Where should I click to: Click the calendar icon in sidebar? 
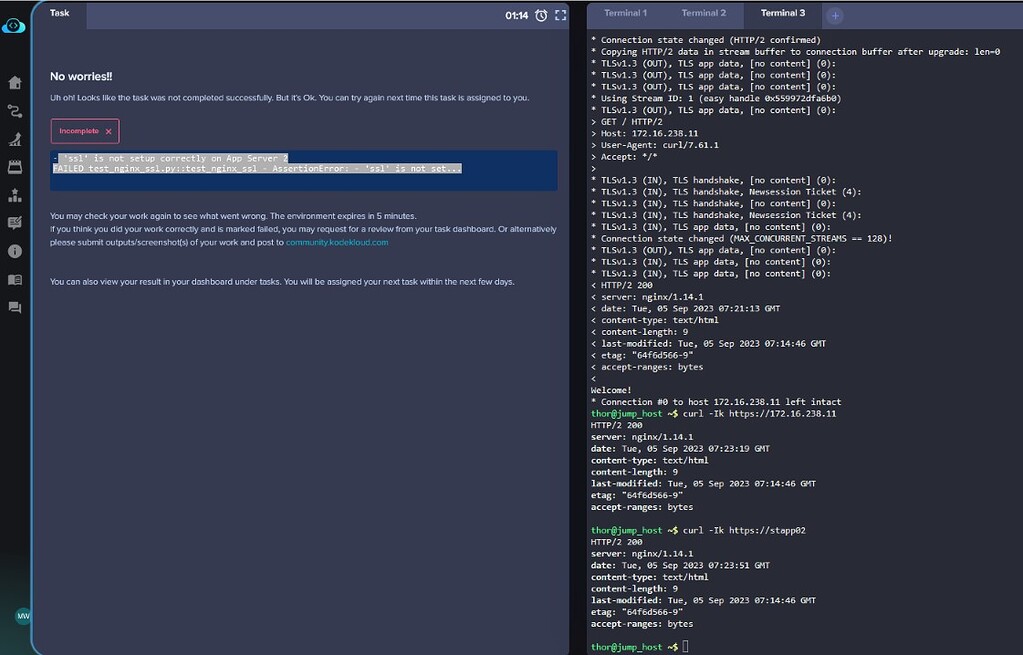coord(15,167)
